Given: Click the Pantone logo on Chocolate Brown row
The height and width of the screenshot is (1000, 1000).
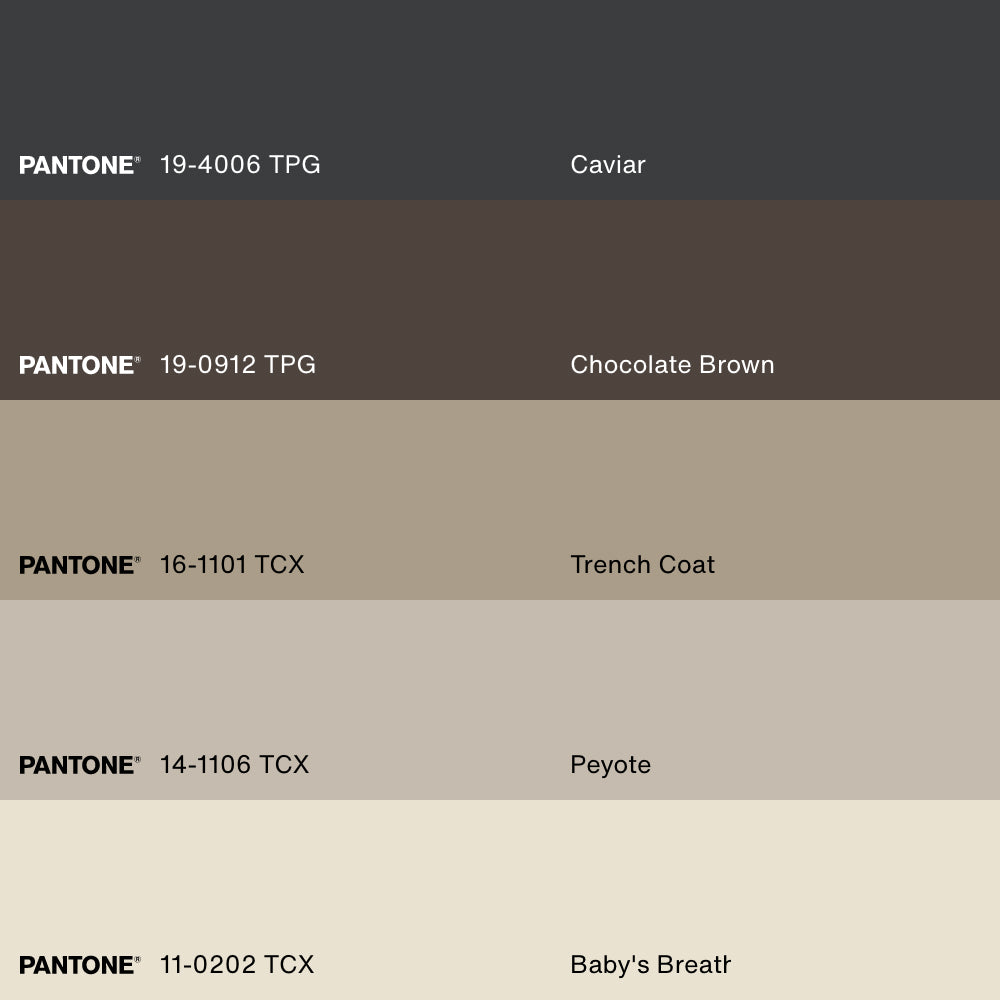Looking at the screenshot, I should click(x=79, y=365).
